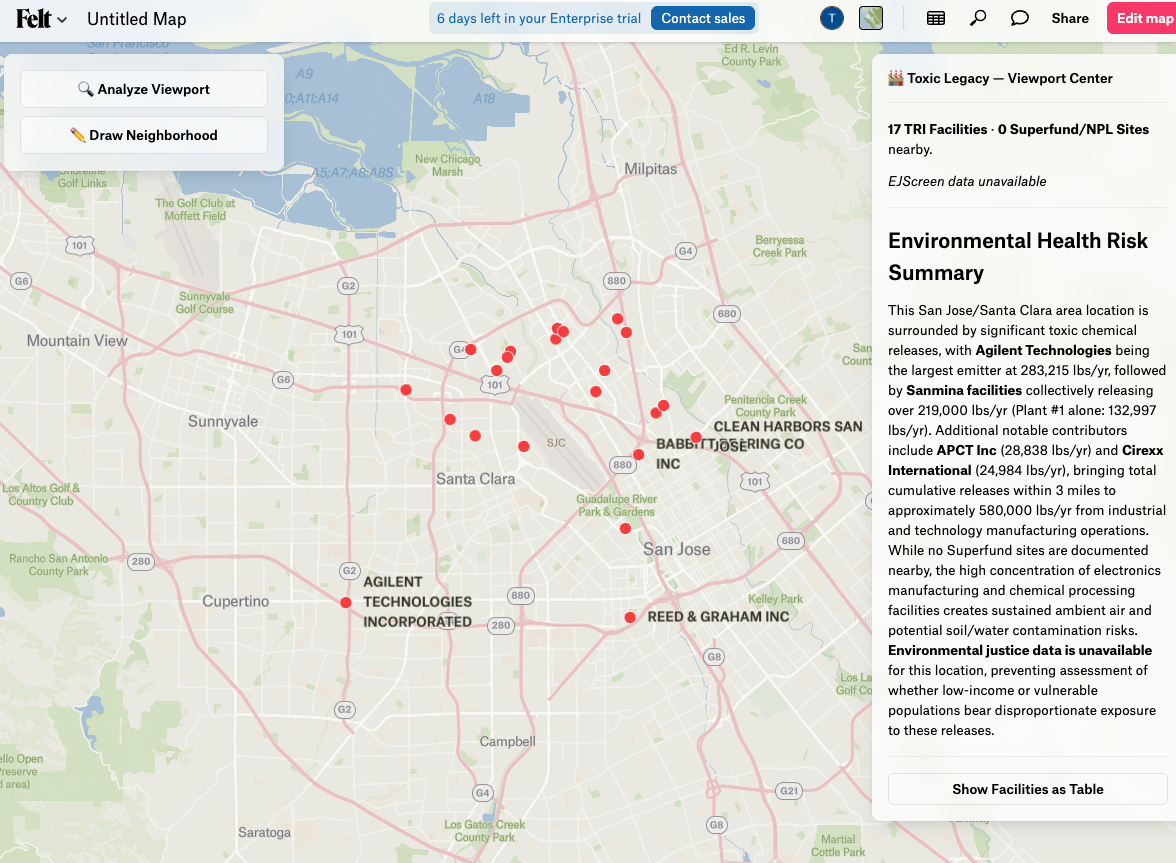Click the user avatar T icon
The width and height of the screenshot is (1176, 863).
[831, 18]
